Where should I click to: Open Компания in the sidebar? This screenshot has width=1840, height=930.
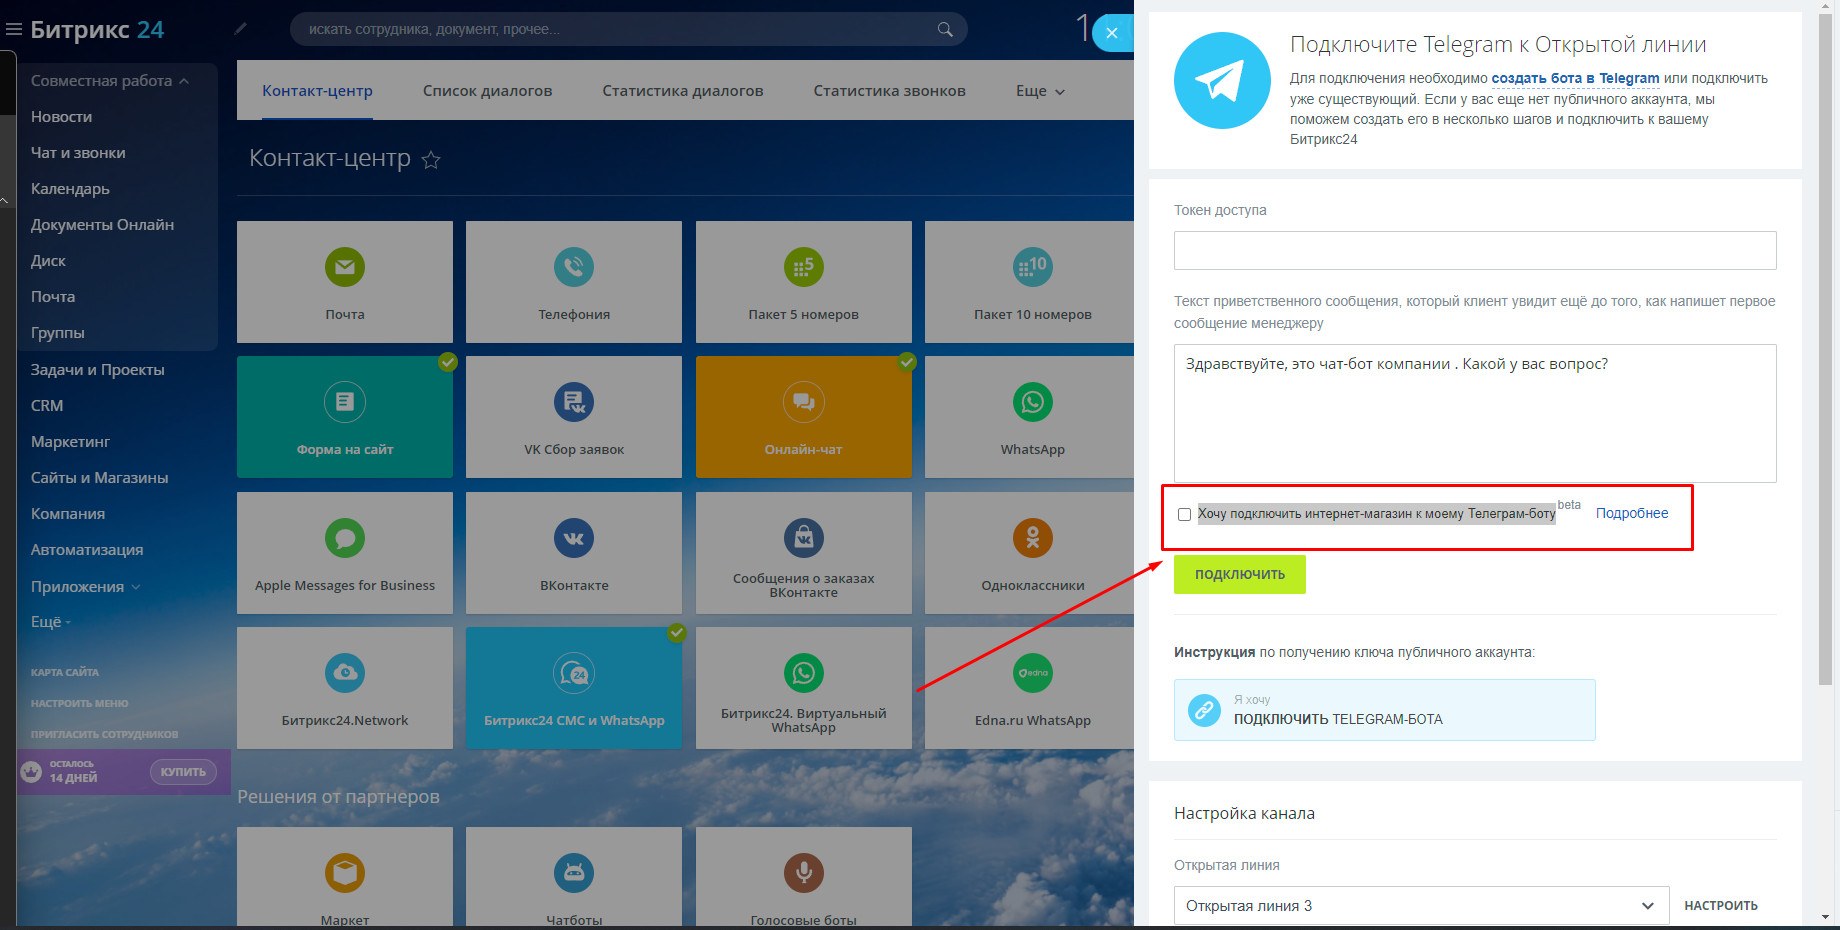point(68,514)
